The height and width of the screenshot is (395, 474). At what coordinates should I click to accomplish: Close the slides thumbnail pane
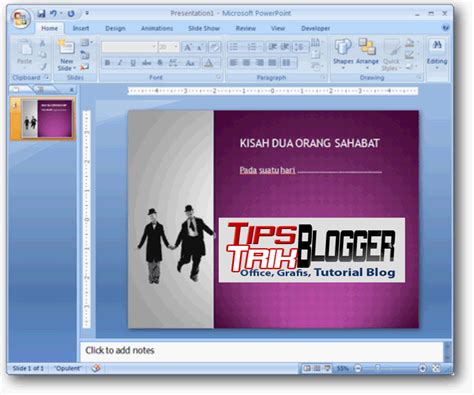[x=71, y=89]
